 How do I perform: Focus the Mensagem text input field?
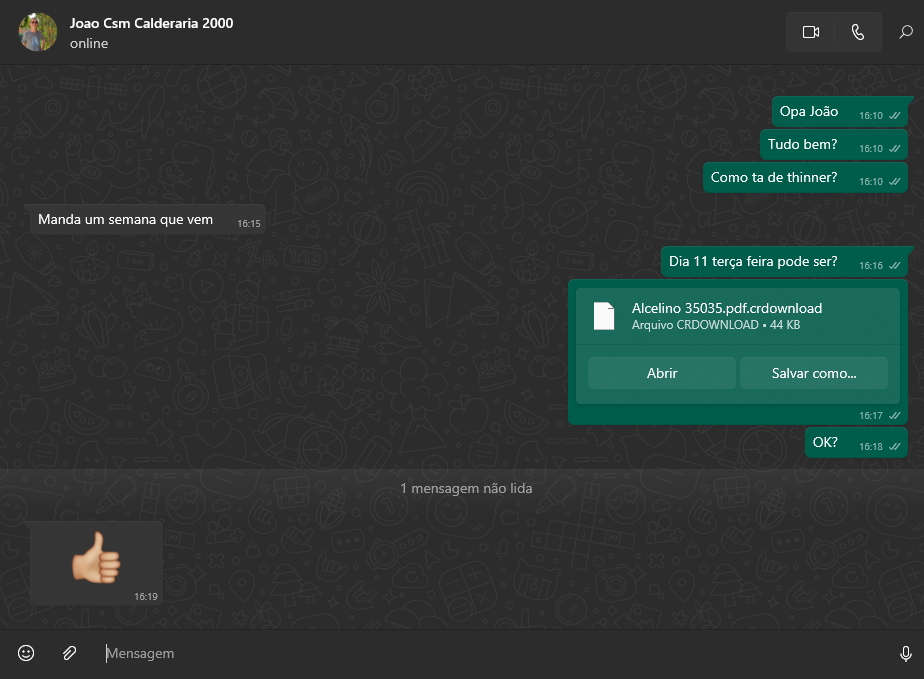pyautogui.click(x=480, y=653)
